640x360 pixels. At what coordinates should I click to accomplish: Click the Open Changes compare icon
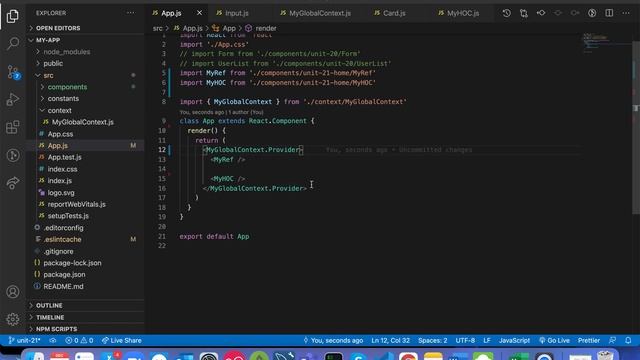coord(524,13)
